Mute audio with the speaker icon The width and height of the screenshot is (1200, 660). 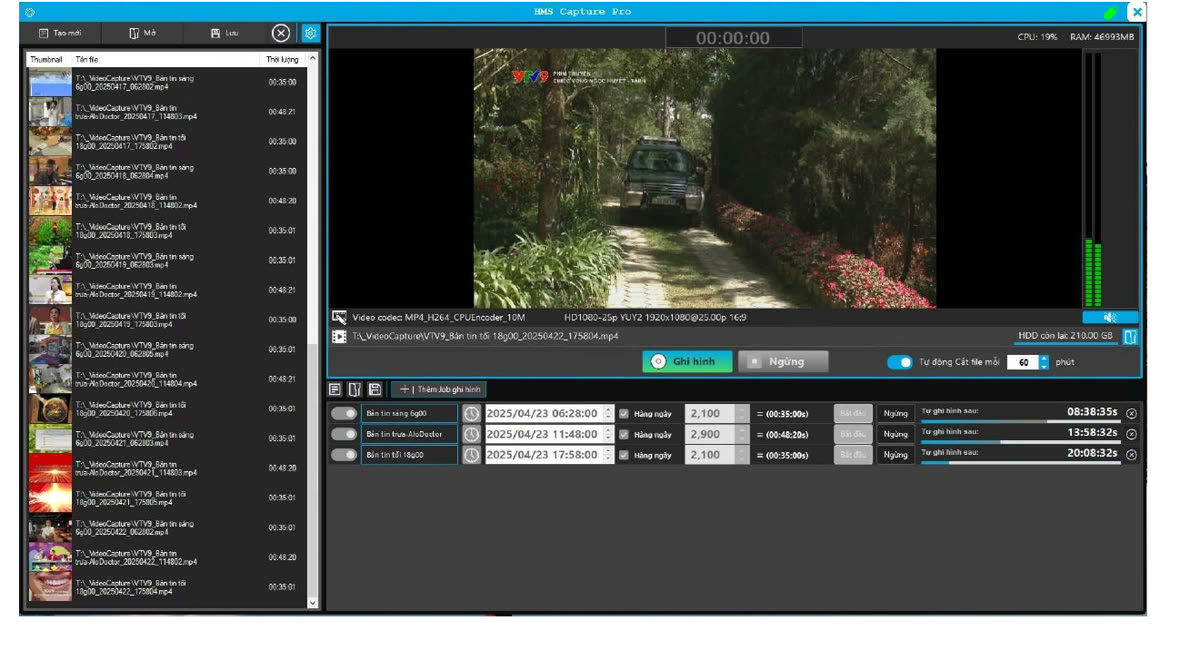coord(1110,317)
